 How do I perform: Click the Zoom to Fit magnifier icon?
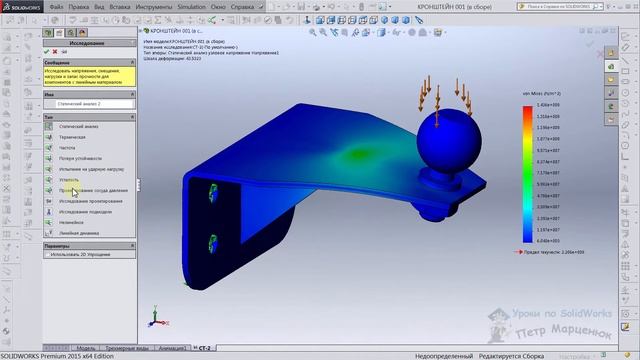pos(313,32)
